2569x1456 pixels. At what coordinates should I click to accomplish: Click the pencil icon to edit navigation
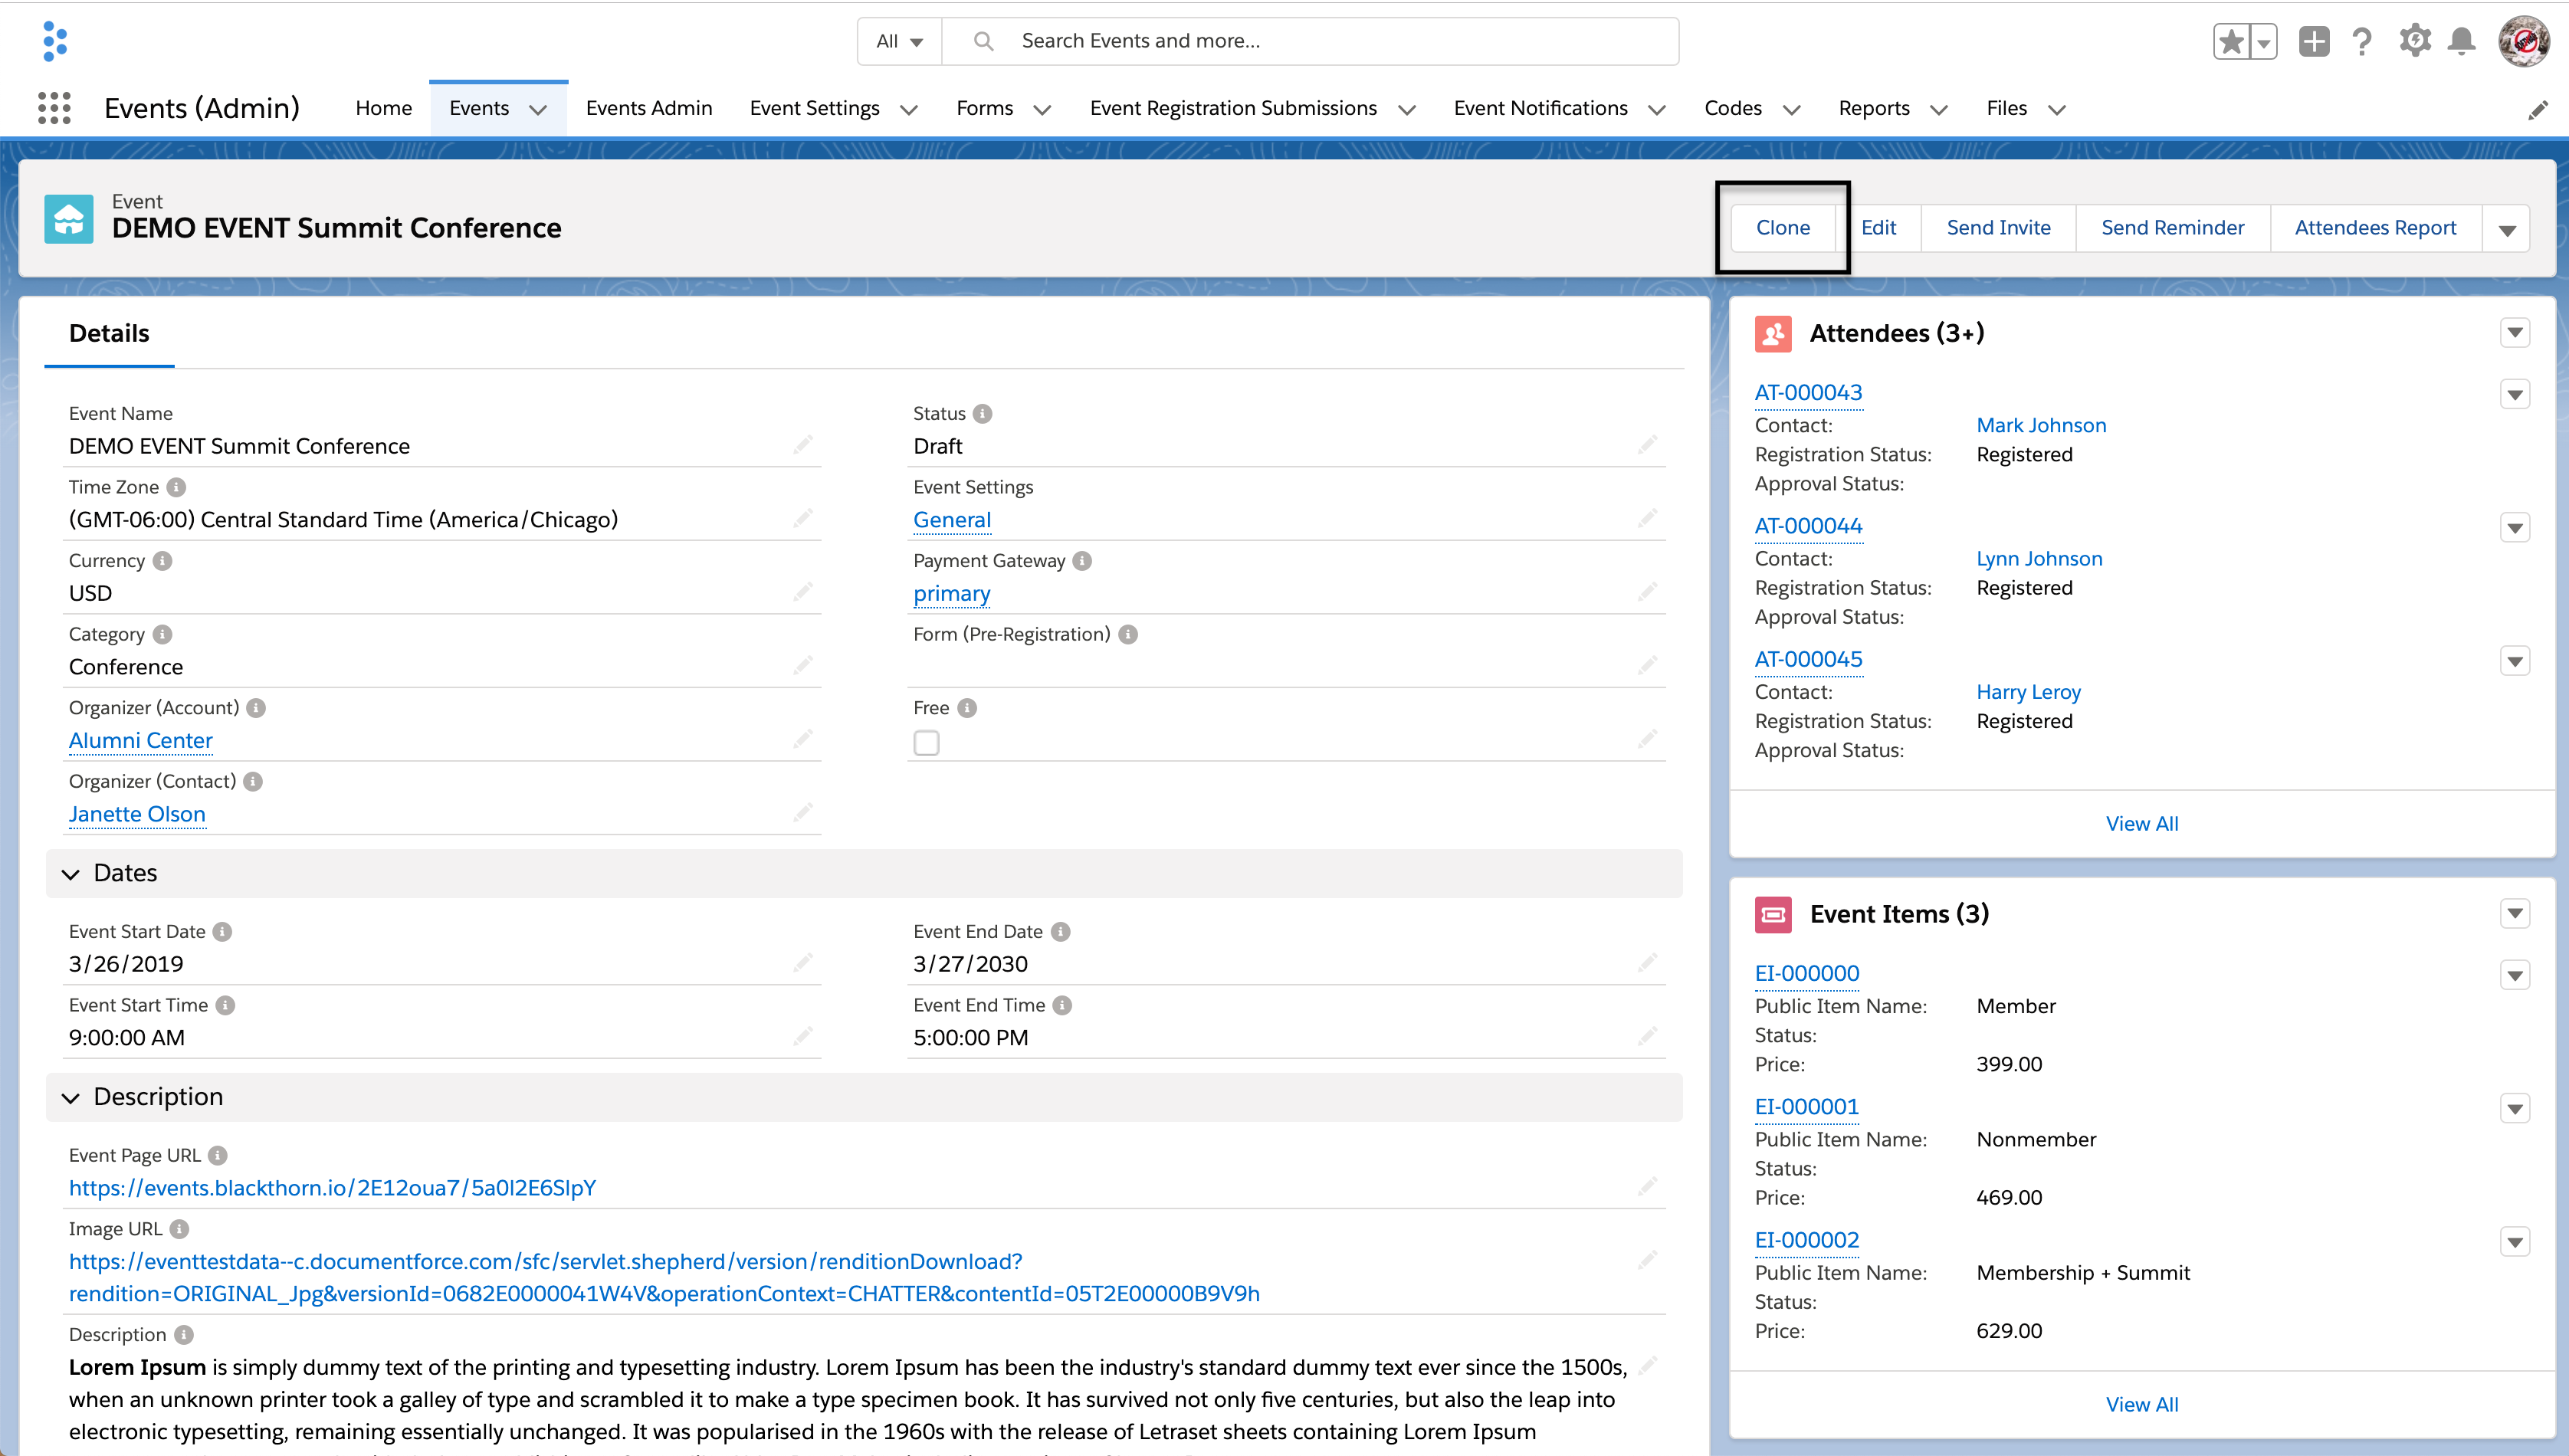[x=2537, y=110]
